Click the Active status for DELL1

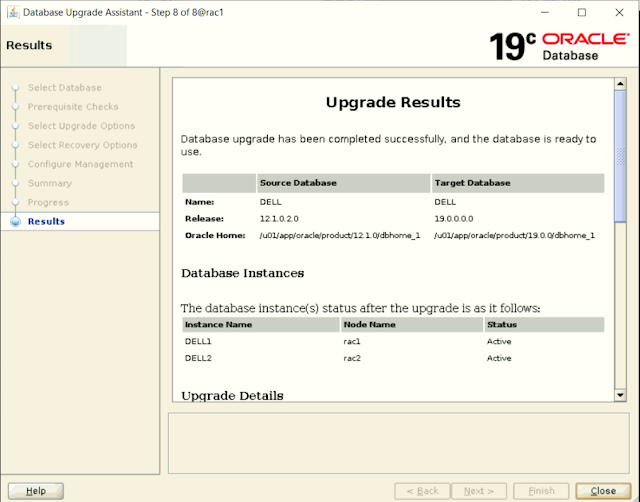[x=499, y=342]
